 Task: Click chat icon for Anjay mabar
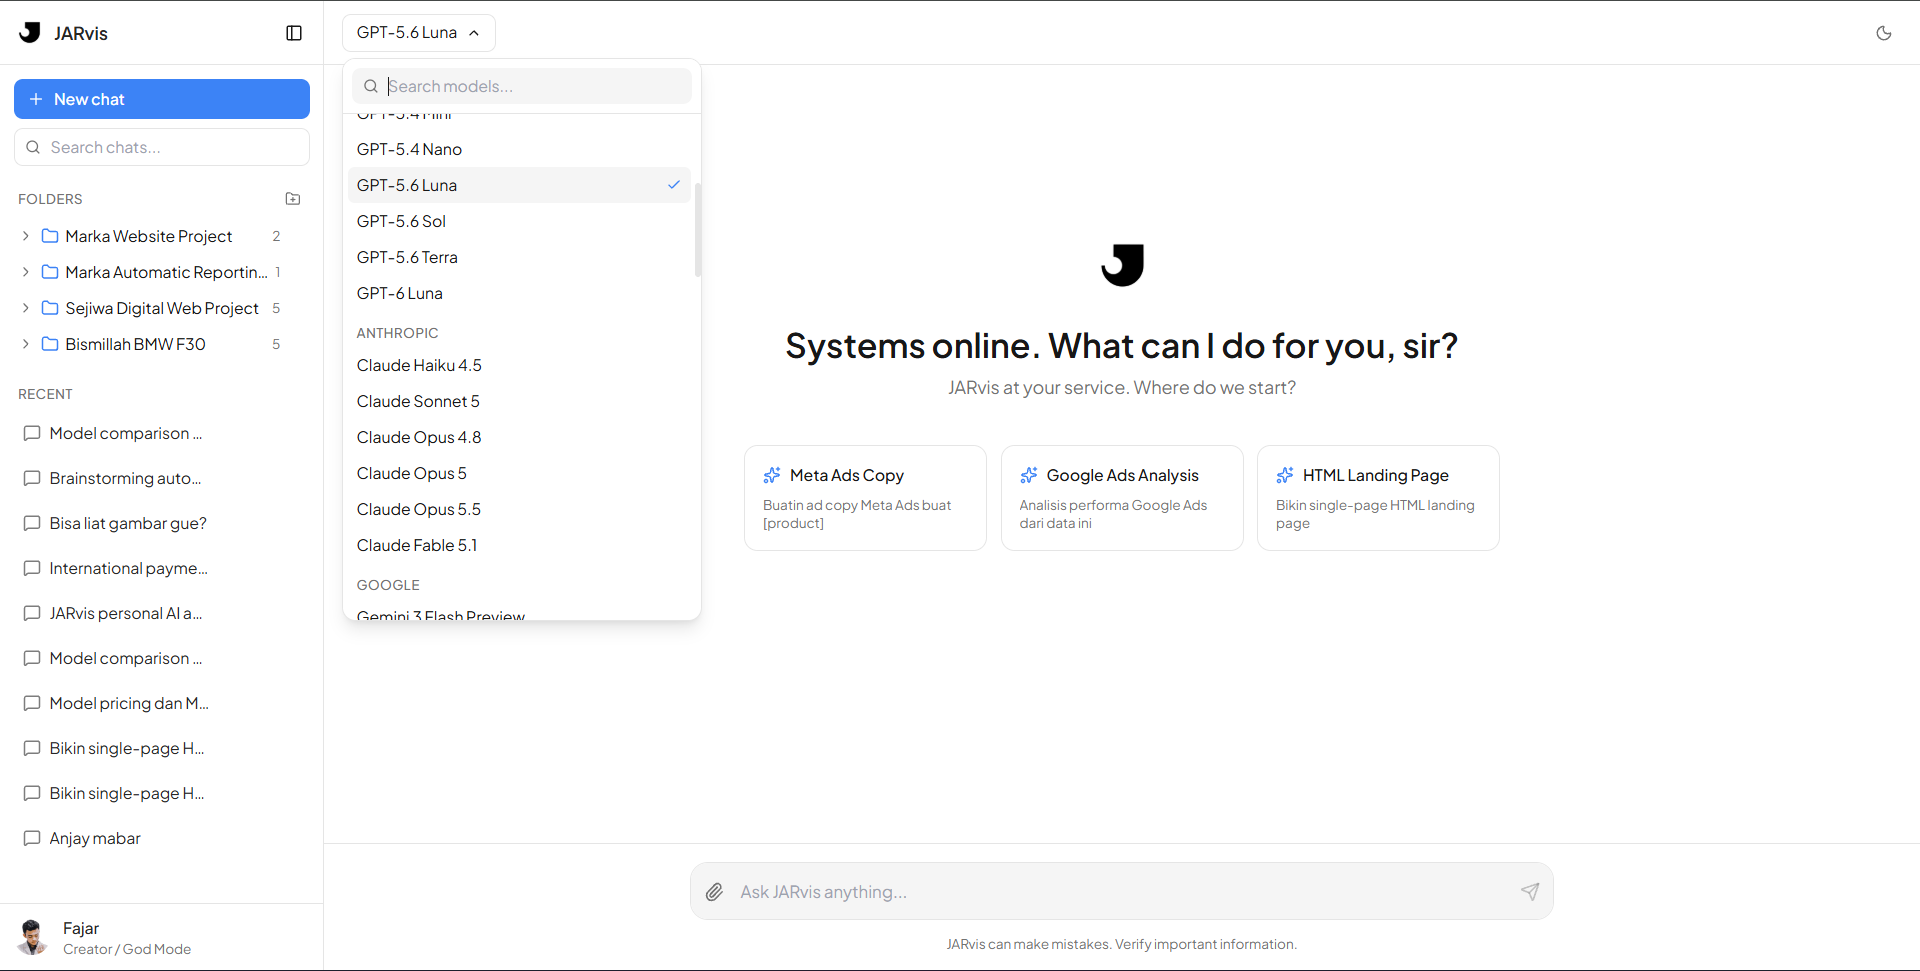pyautogui.click(x=32, y=838)
